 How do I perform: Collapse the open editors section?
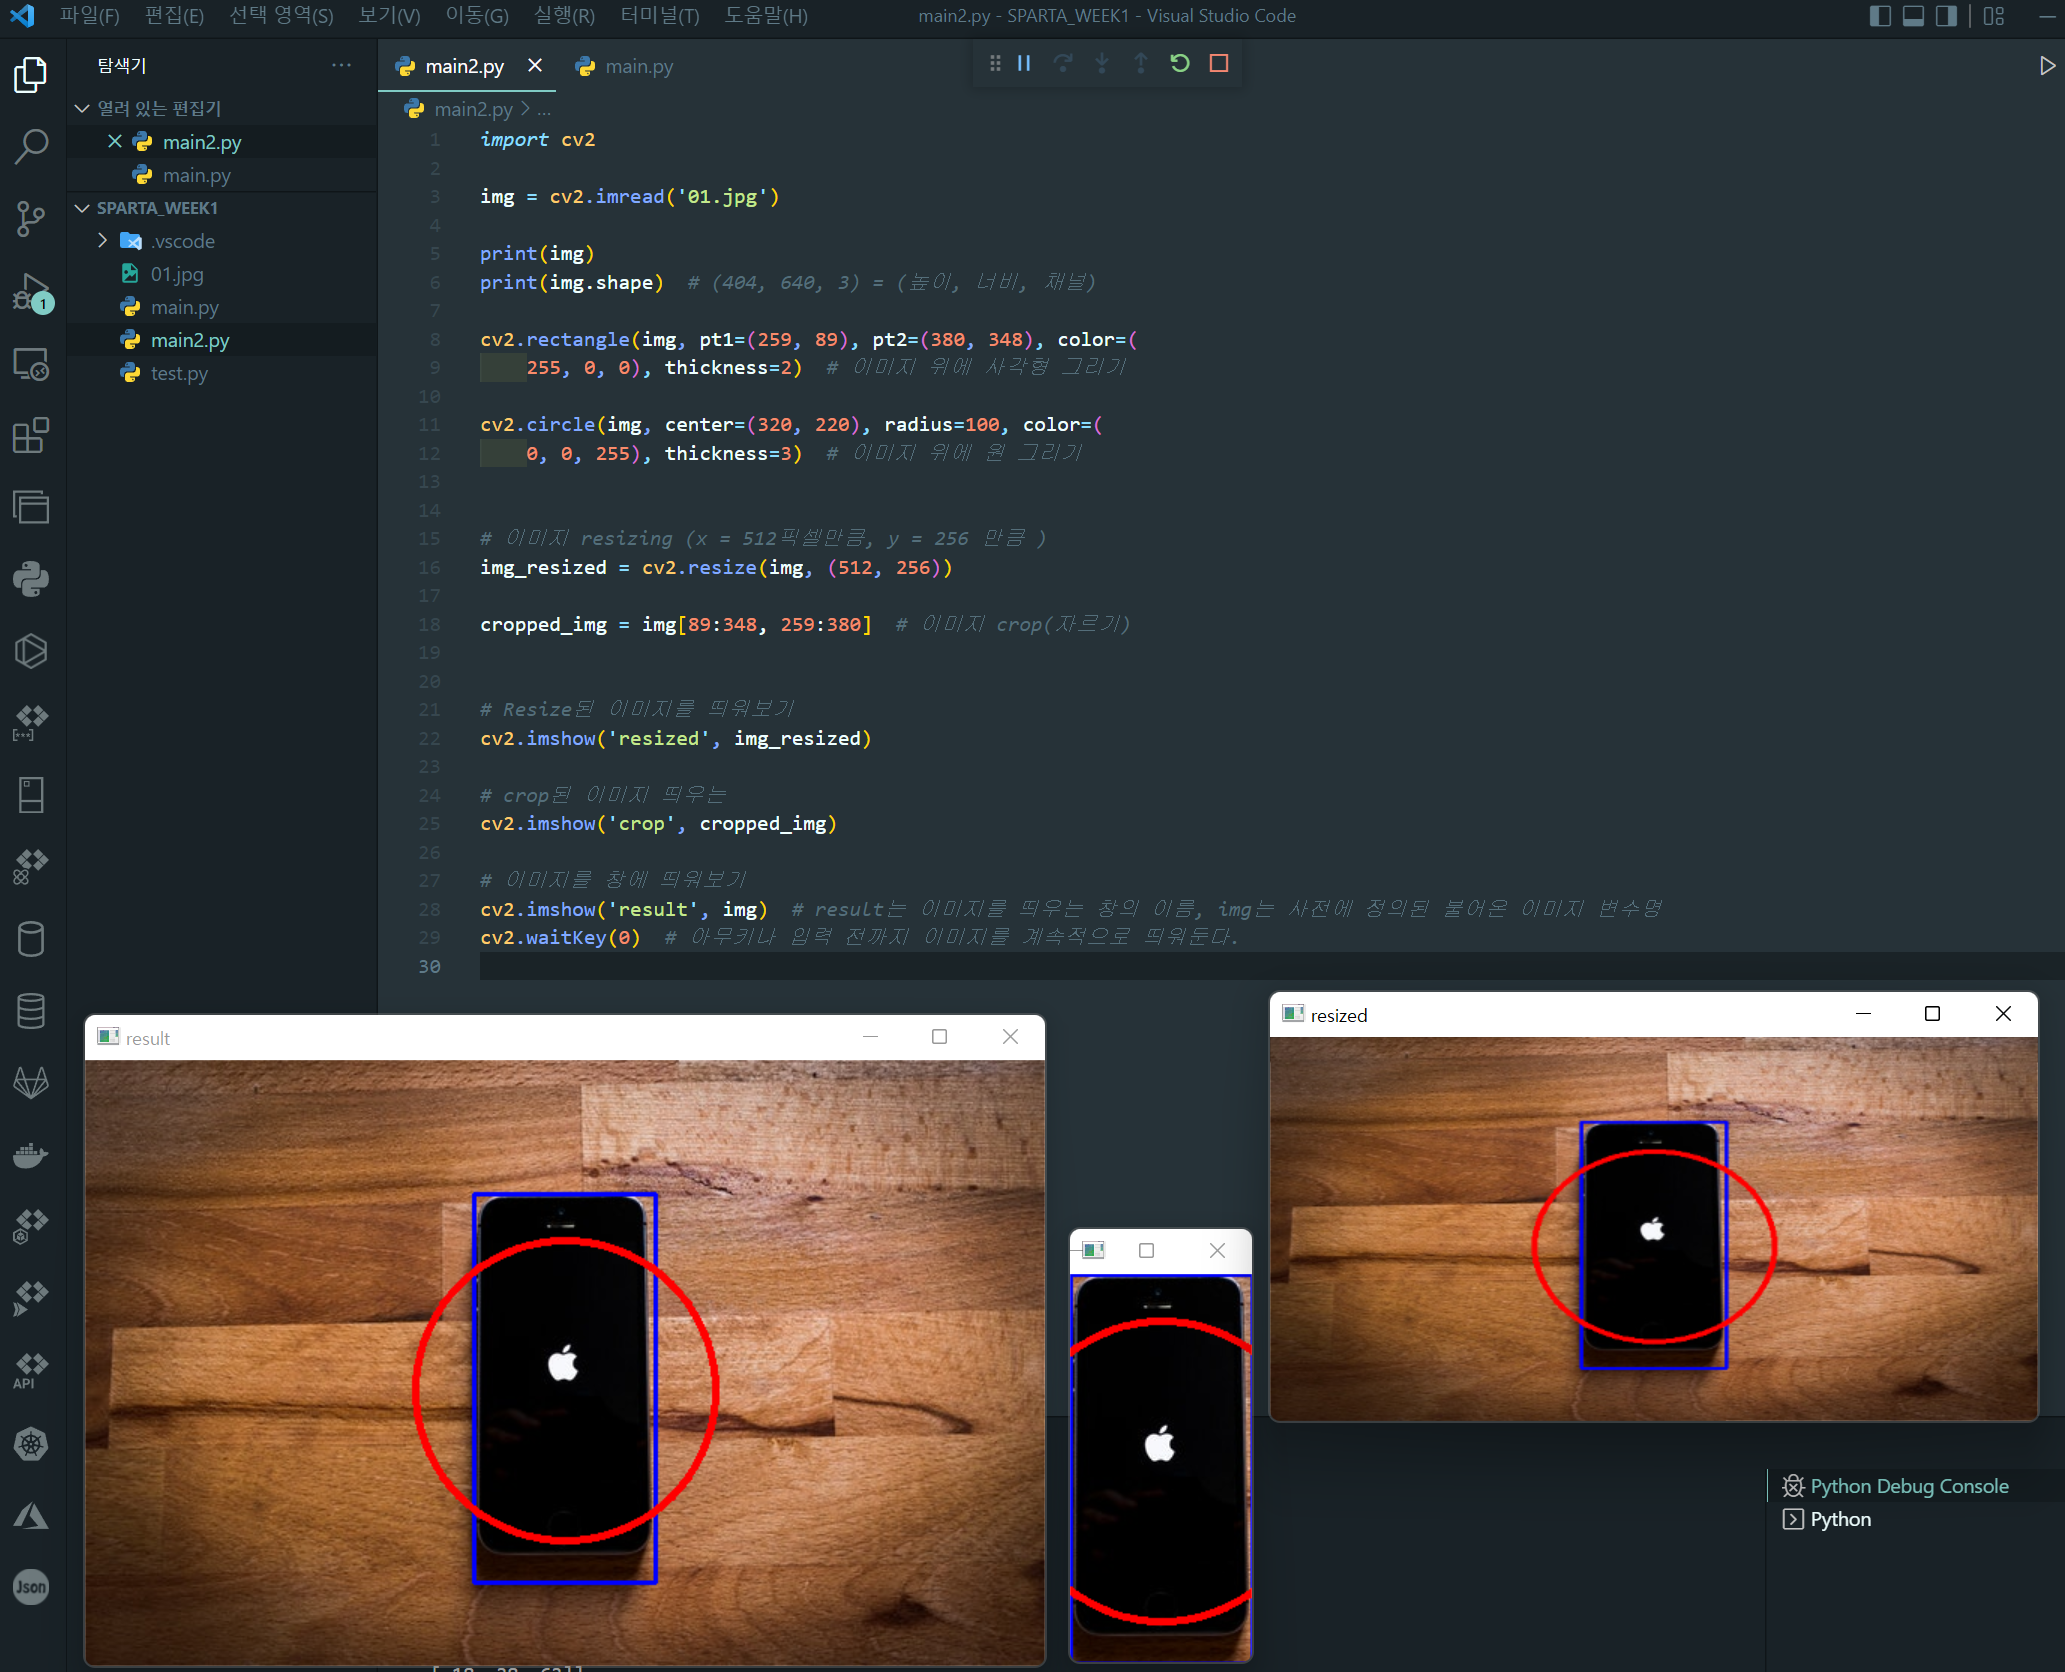pyautogui.click(x=83, y=108)
